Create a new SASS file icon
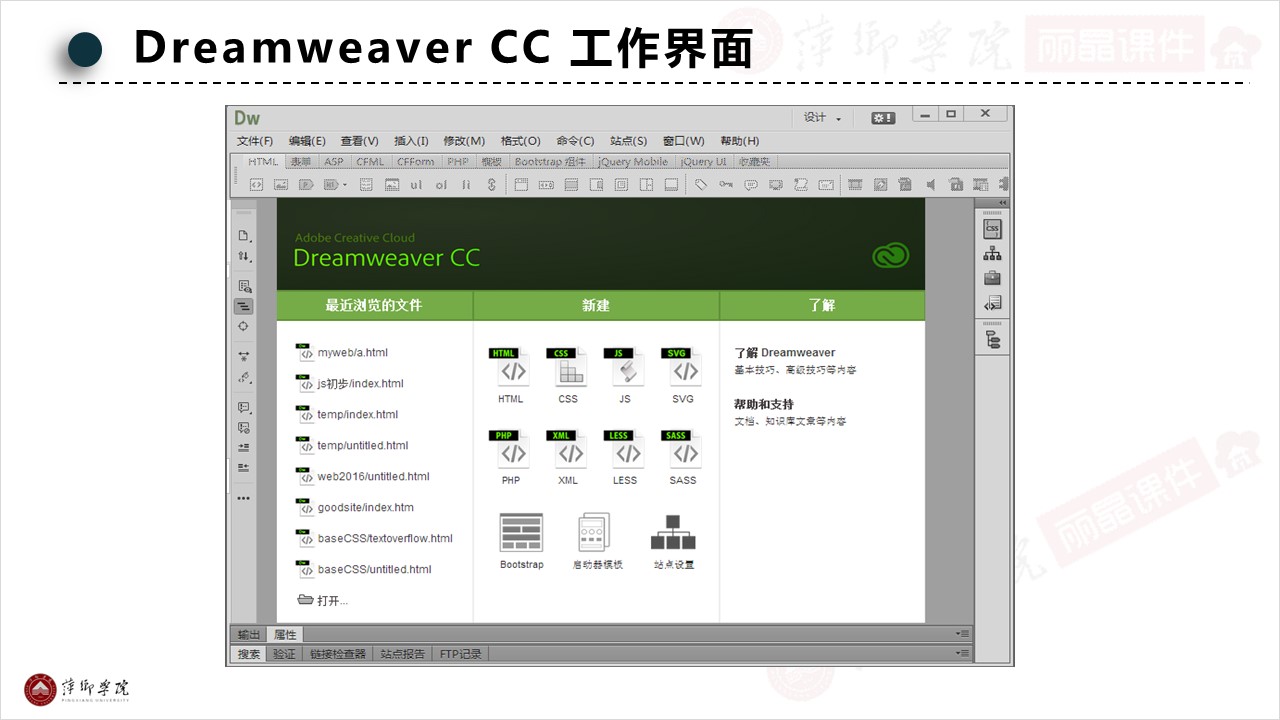The height and width of the screenshot is (720, 1280). 682,449
